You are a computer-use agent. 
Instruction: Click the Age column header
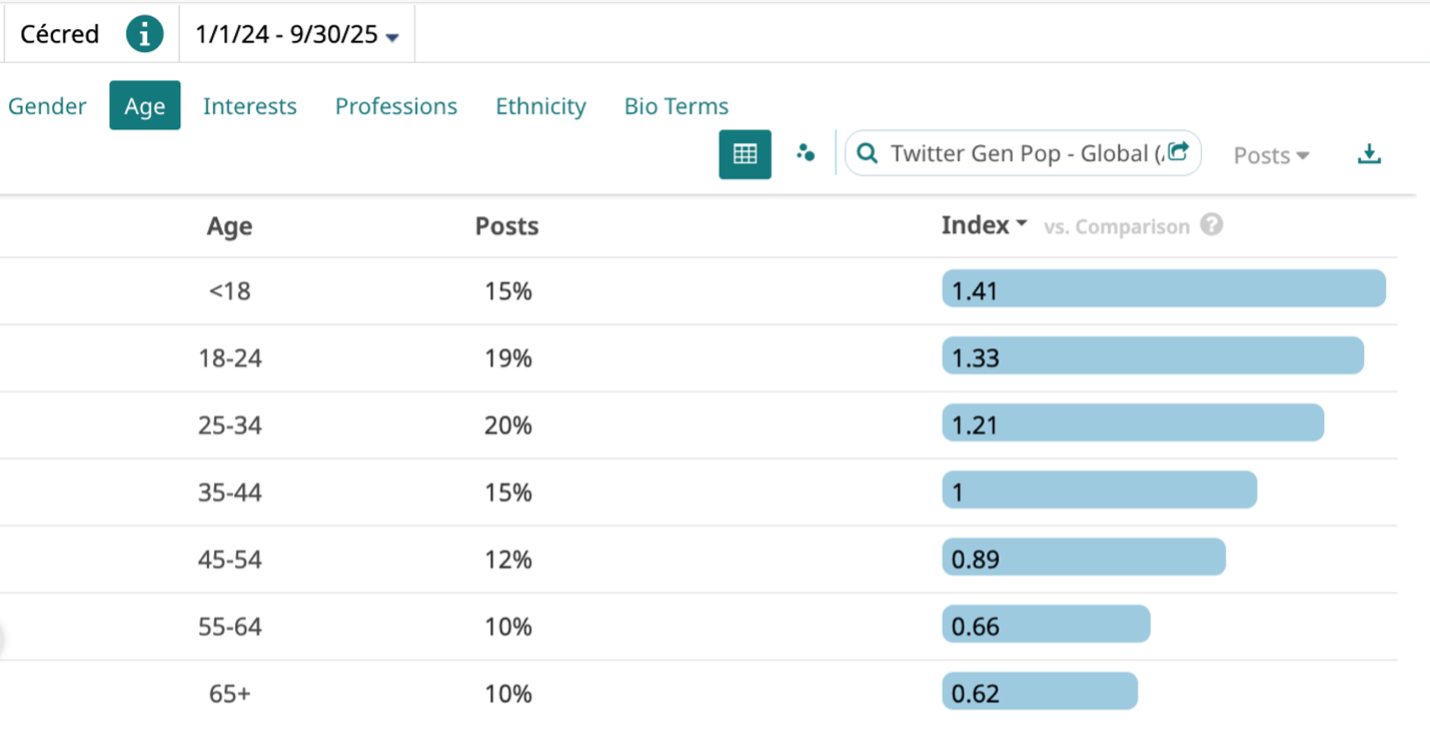(x=229, y=226)
